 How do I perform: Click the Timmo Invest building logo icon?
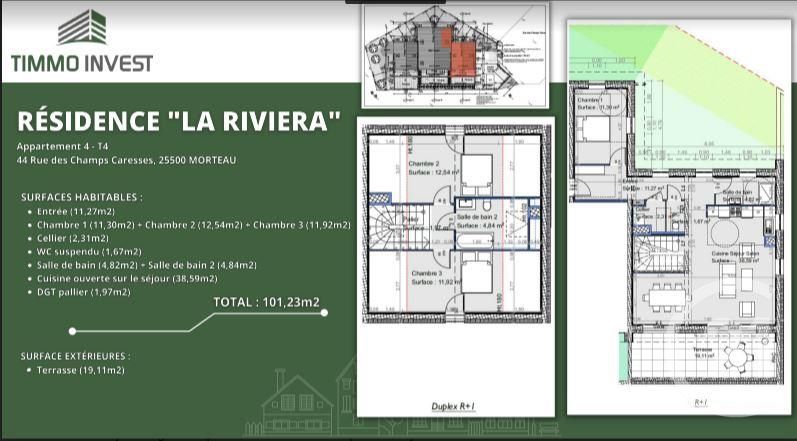click(82, 27)
